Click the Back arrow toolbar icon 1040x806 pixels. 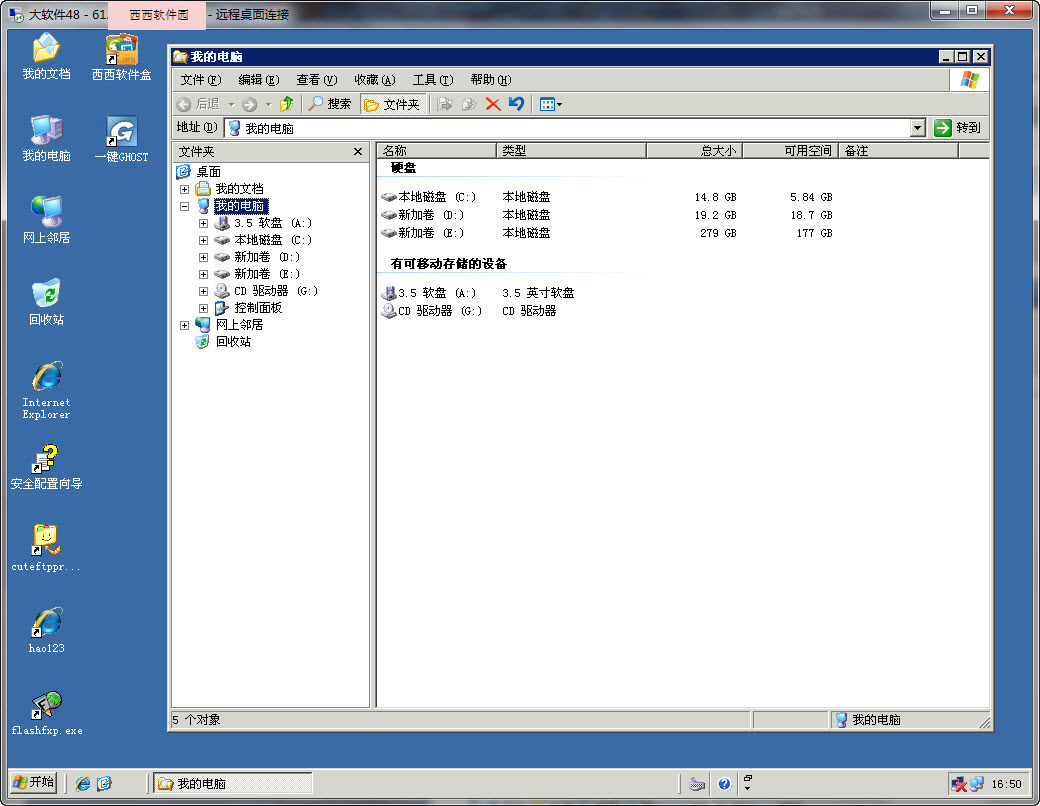pyautogui.click(x=184, y=104)
